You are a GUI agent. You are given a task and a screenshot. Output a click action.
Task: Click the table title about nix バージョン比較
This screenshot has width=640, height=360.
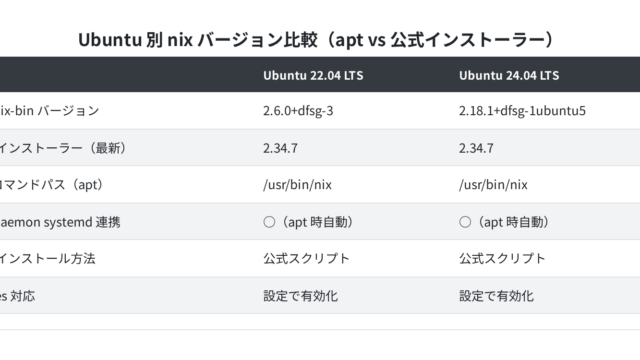316,40
